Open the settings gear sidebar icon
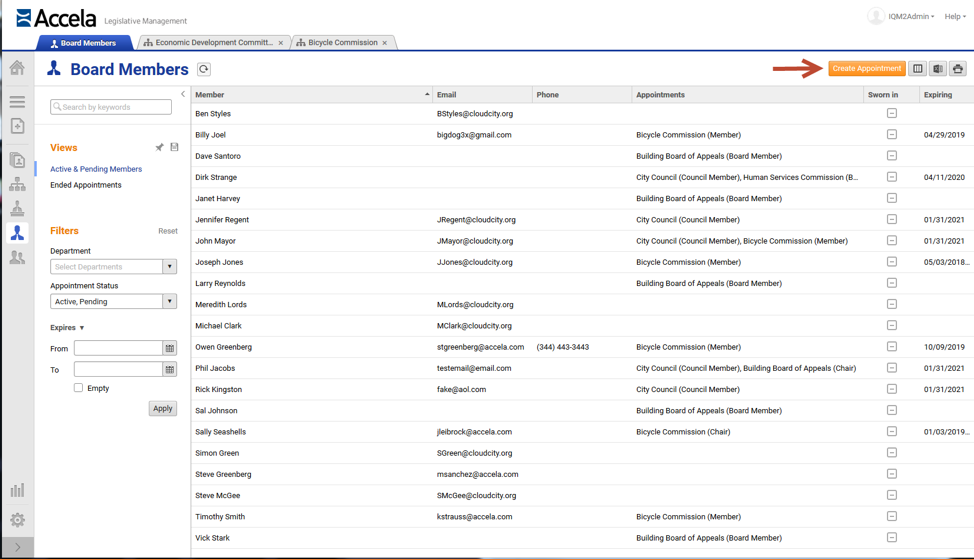This screenshot has width=974, height=560. (17, 520)
